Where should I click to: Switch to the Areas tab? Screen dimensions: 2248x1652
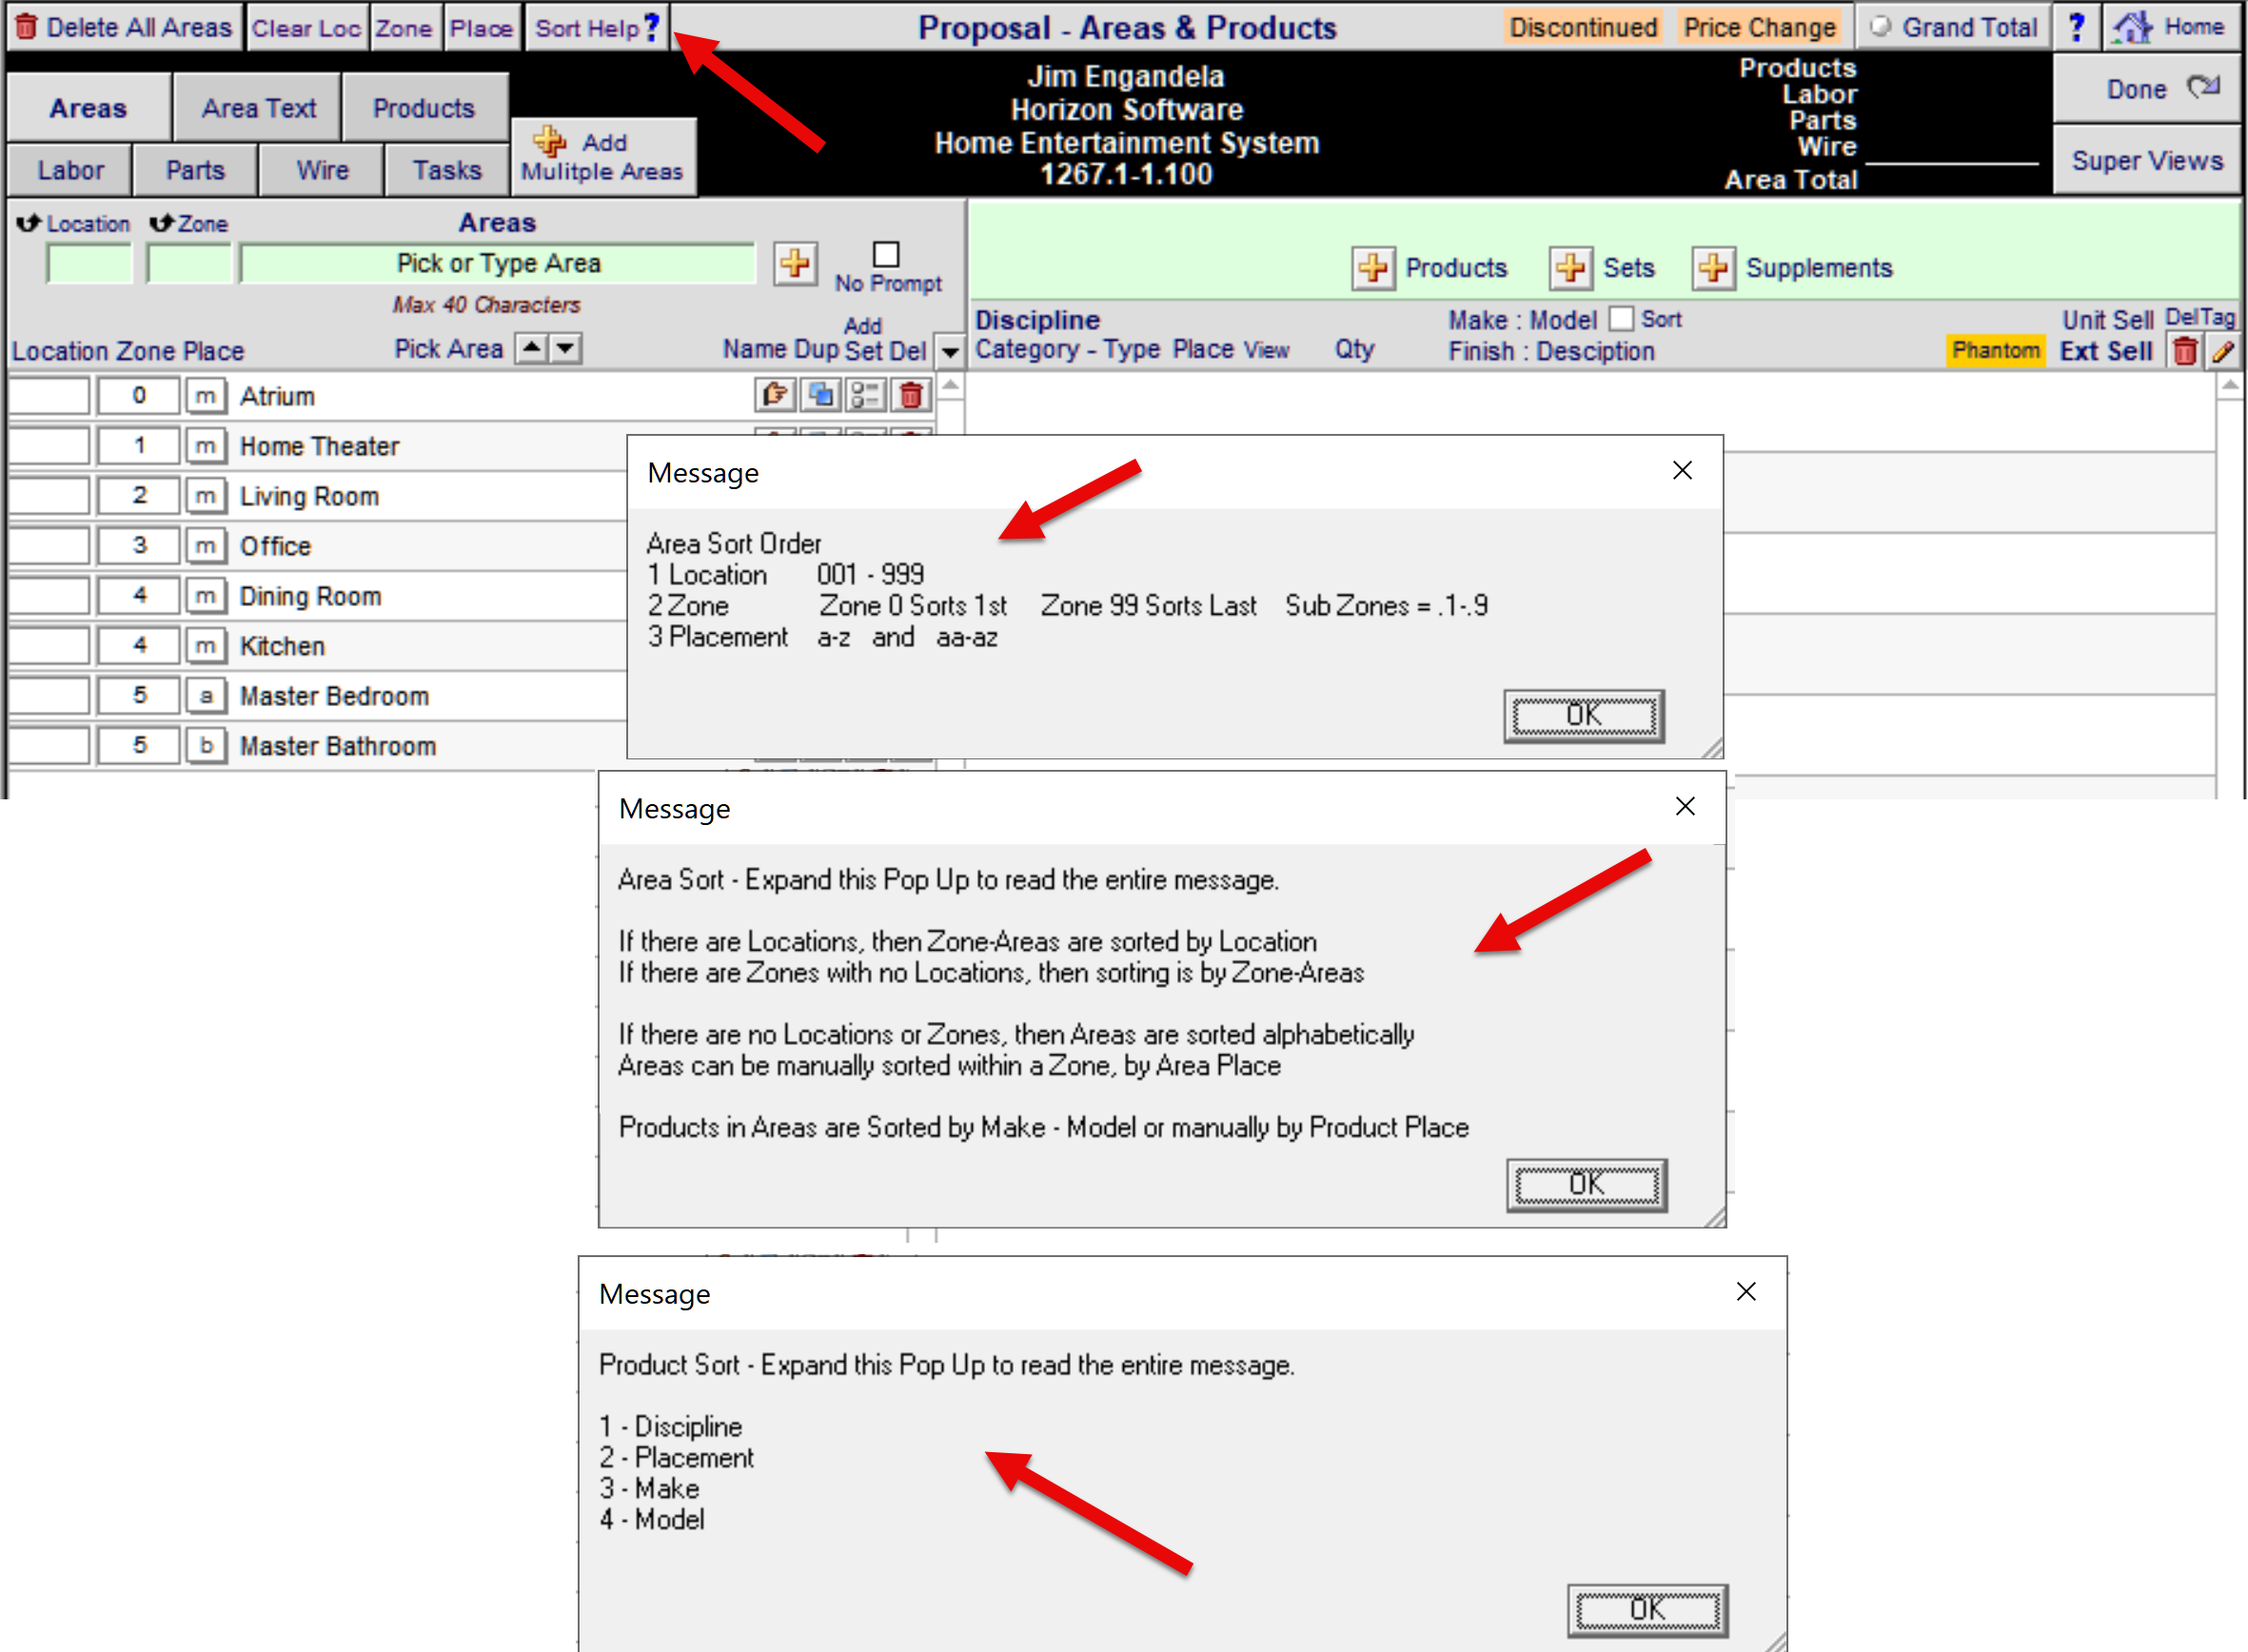[x=88, y=107]
